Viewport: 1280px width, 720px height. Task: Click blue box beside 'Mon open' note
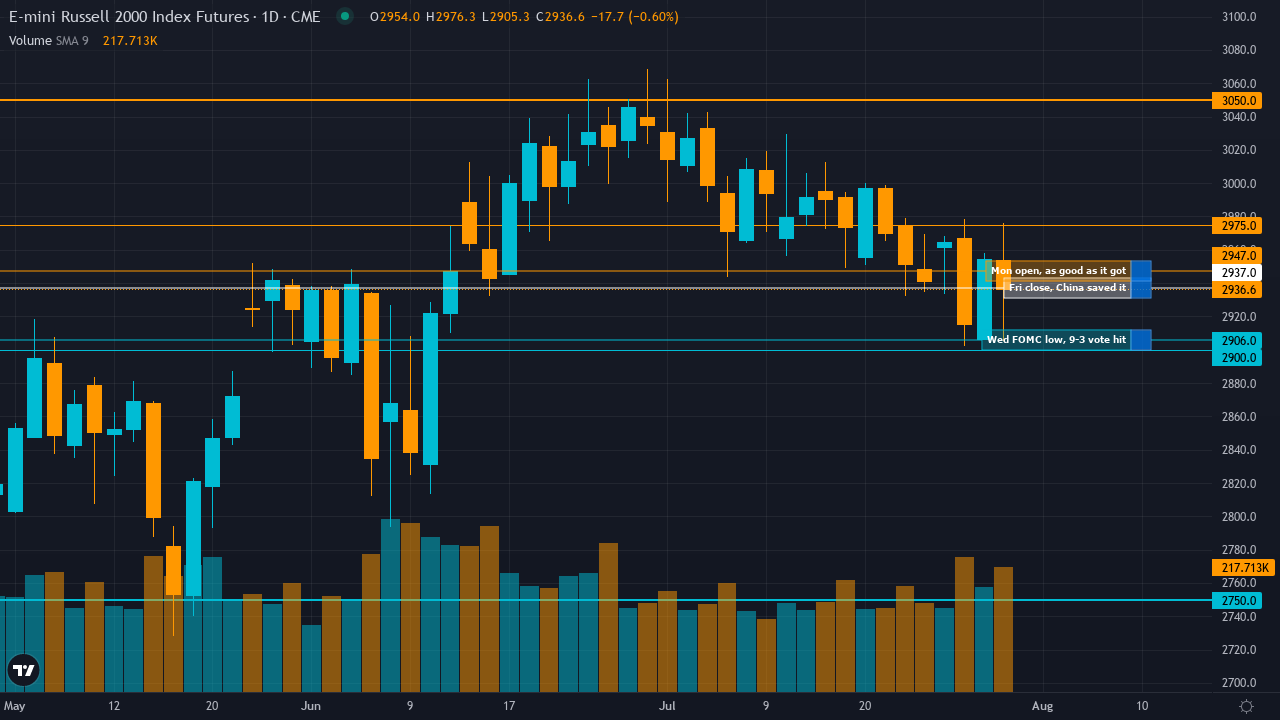tap(1141, 271)
